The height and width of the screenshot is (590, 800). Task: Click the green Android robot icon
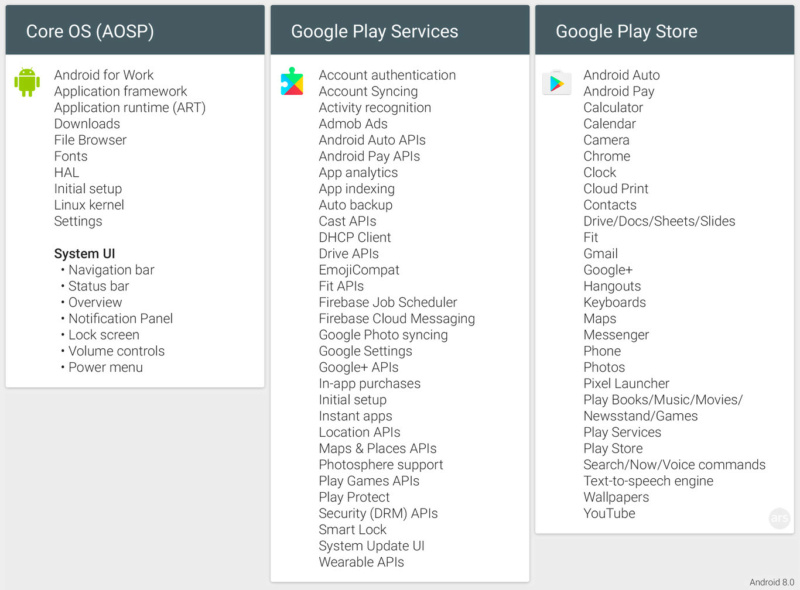point(27,82)
